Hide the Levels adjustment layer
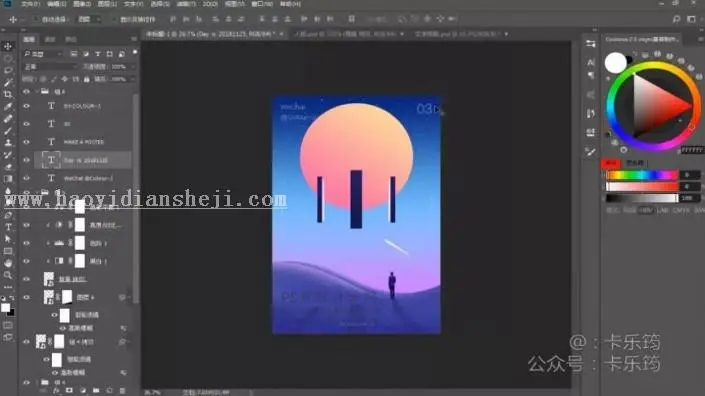705x396 pixels. point(27,243)
